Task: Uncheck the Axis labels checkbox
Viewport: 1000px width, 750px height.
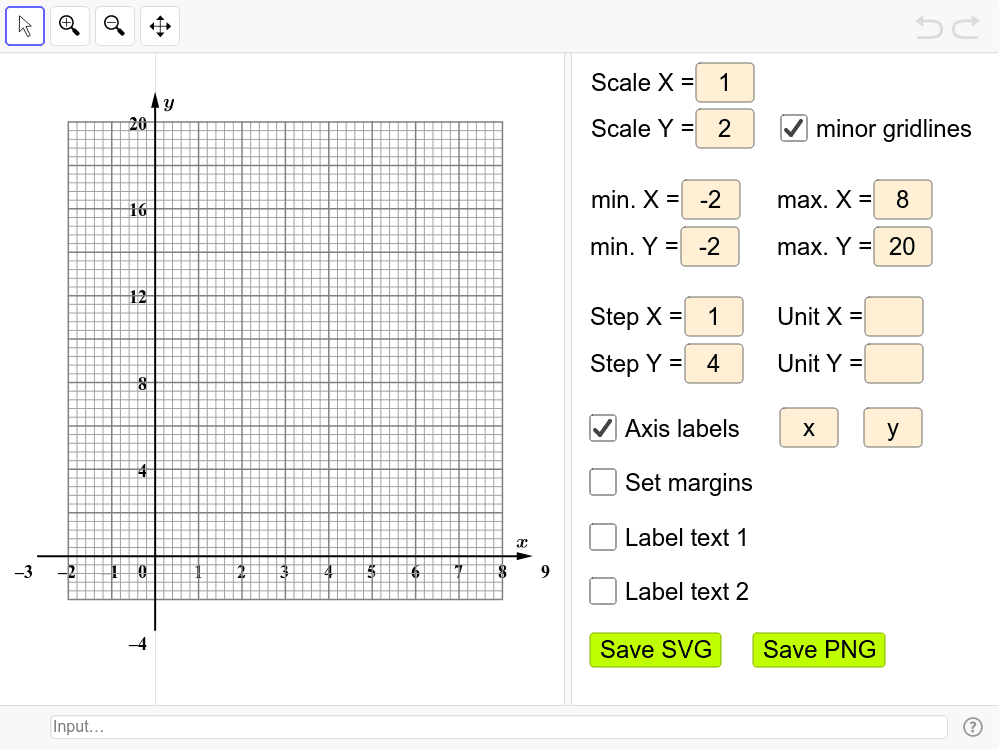Action: (603, 428)
